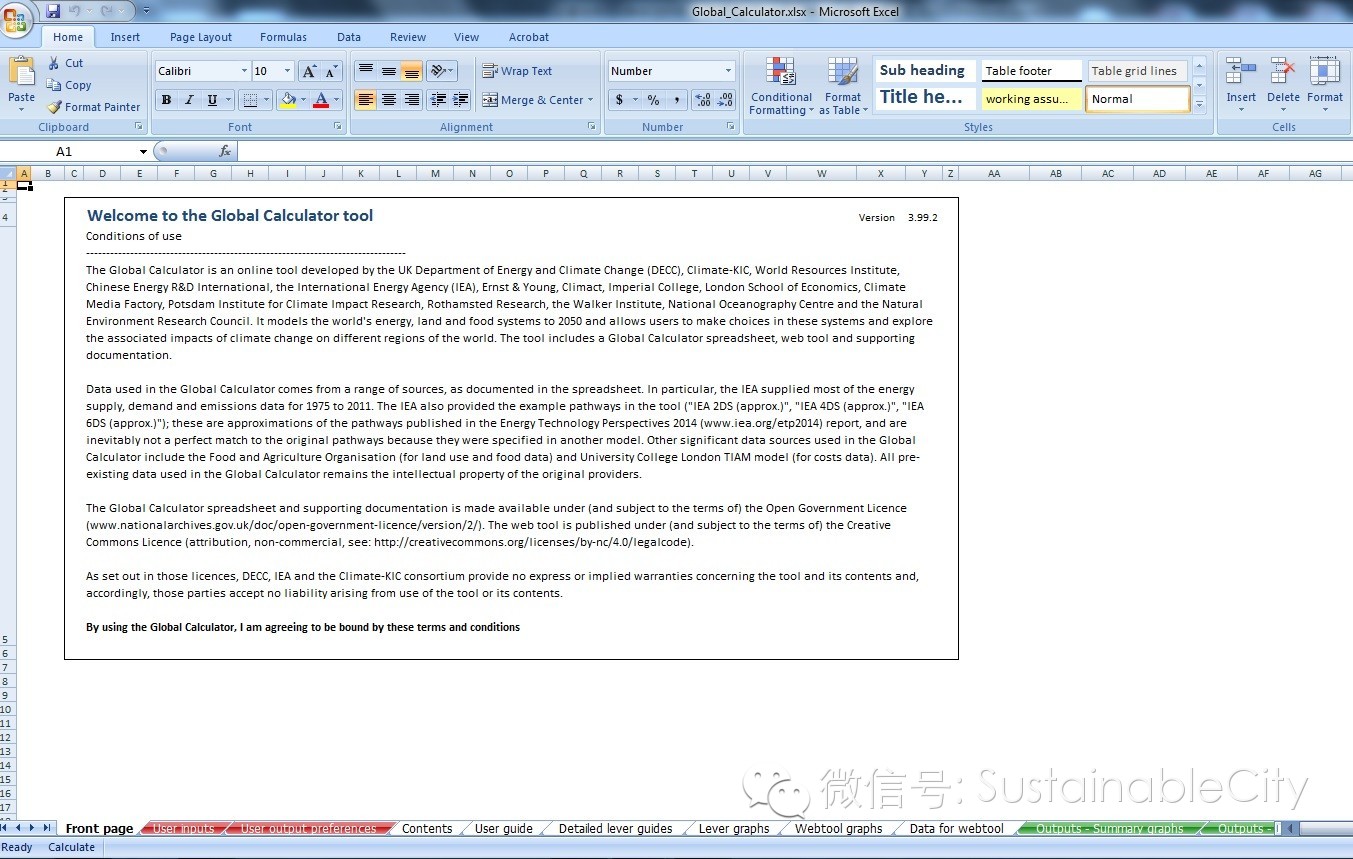Apply Top Align to cells
The height and width of the screenshot is (859, 1353).
tap(366, 71)
